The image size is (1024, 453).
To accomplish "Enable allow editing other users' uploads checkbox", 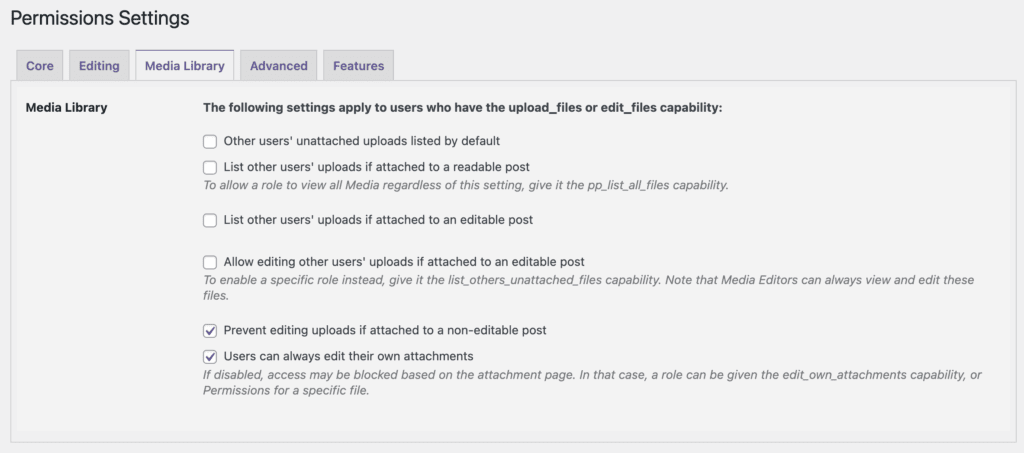I will click(x=210, y=262).
